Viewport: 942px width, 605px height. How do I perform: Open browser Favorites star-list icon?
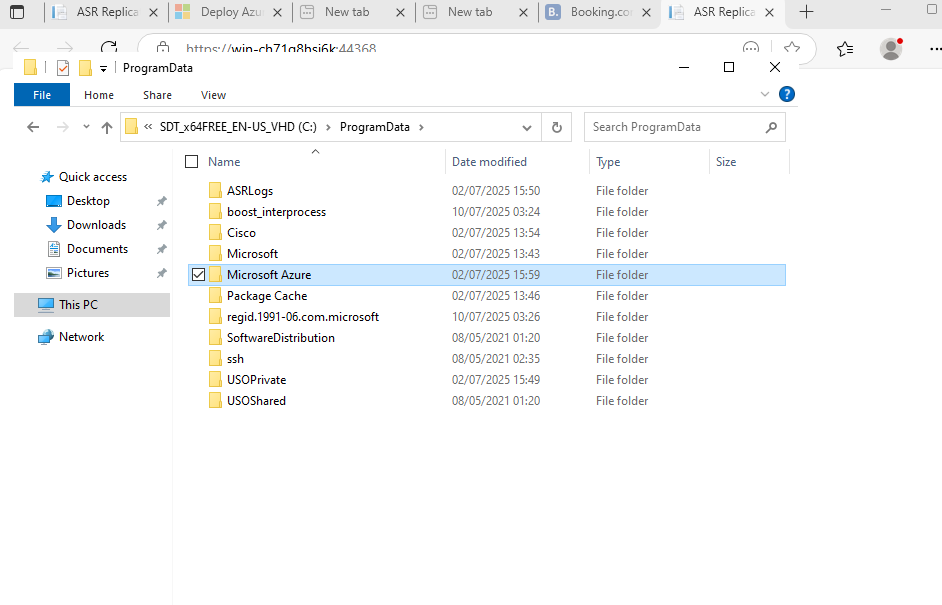tap(845, 49)
